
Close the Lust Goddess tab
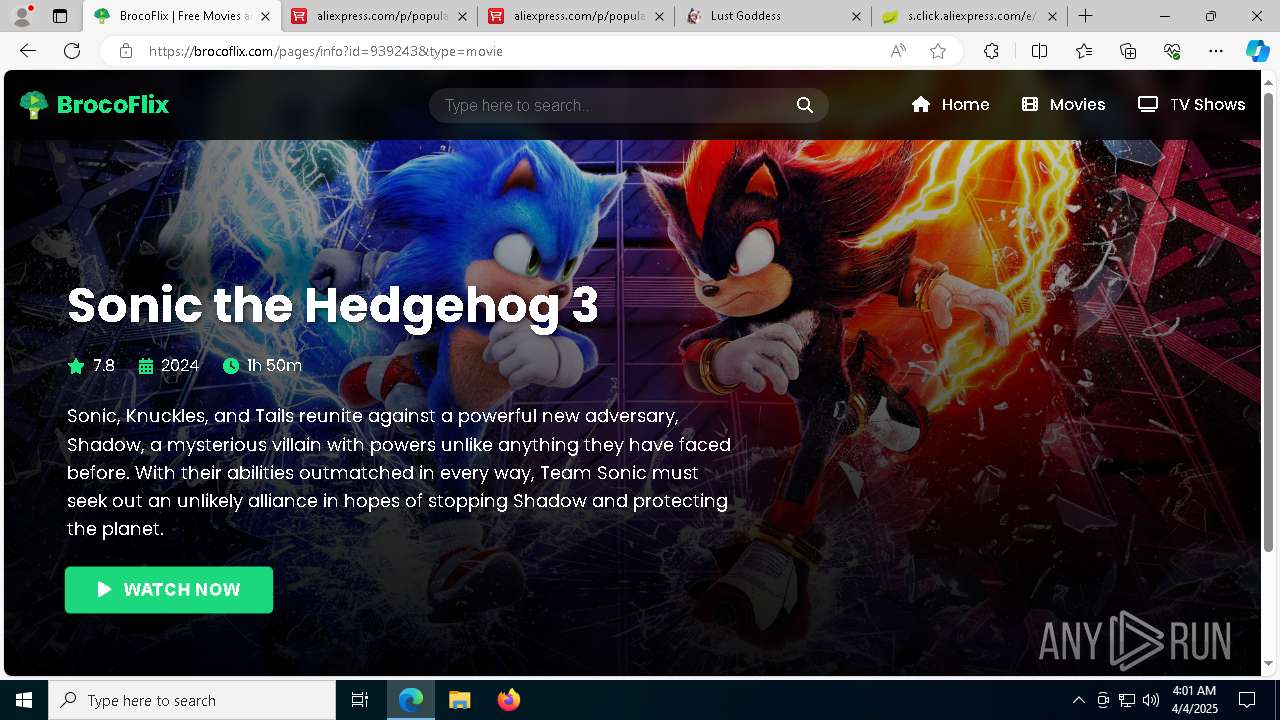pyautogui.click(x=856, y=16)
